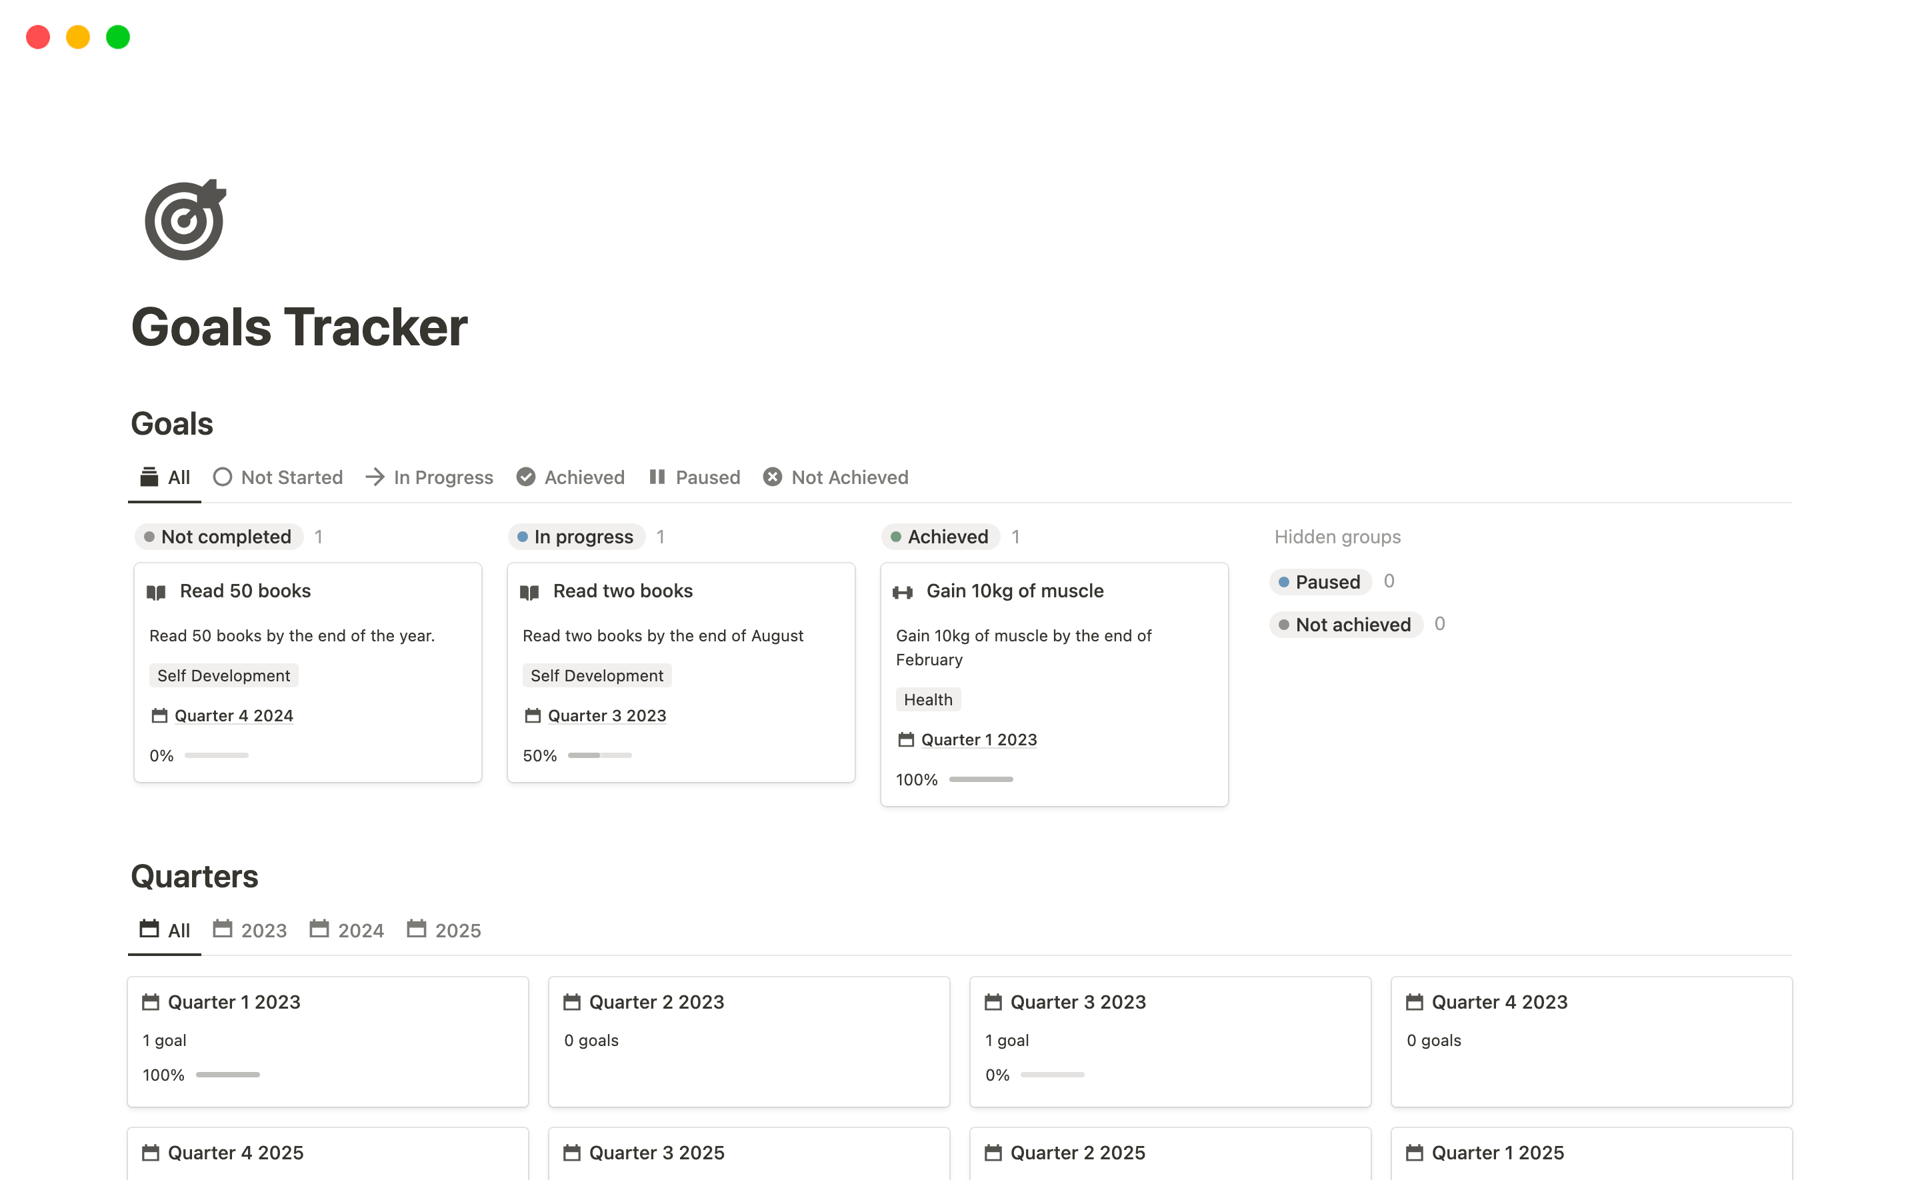Switch to the Not Started goals tab
Image resolution: width=1920 pixels, height=1200 pixels.
278,477
